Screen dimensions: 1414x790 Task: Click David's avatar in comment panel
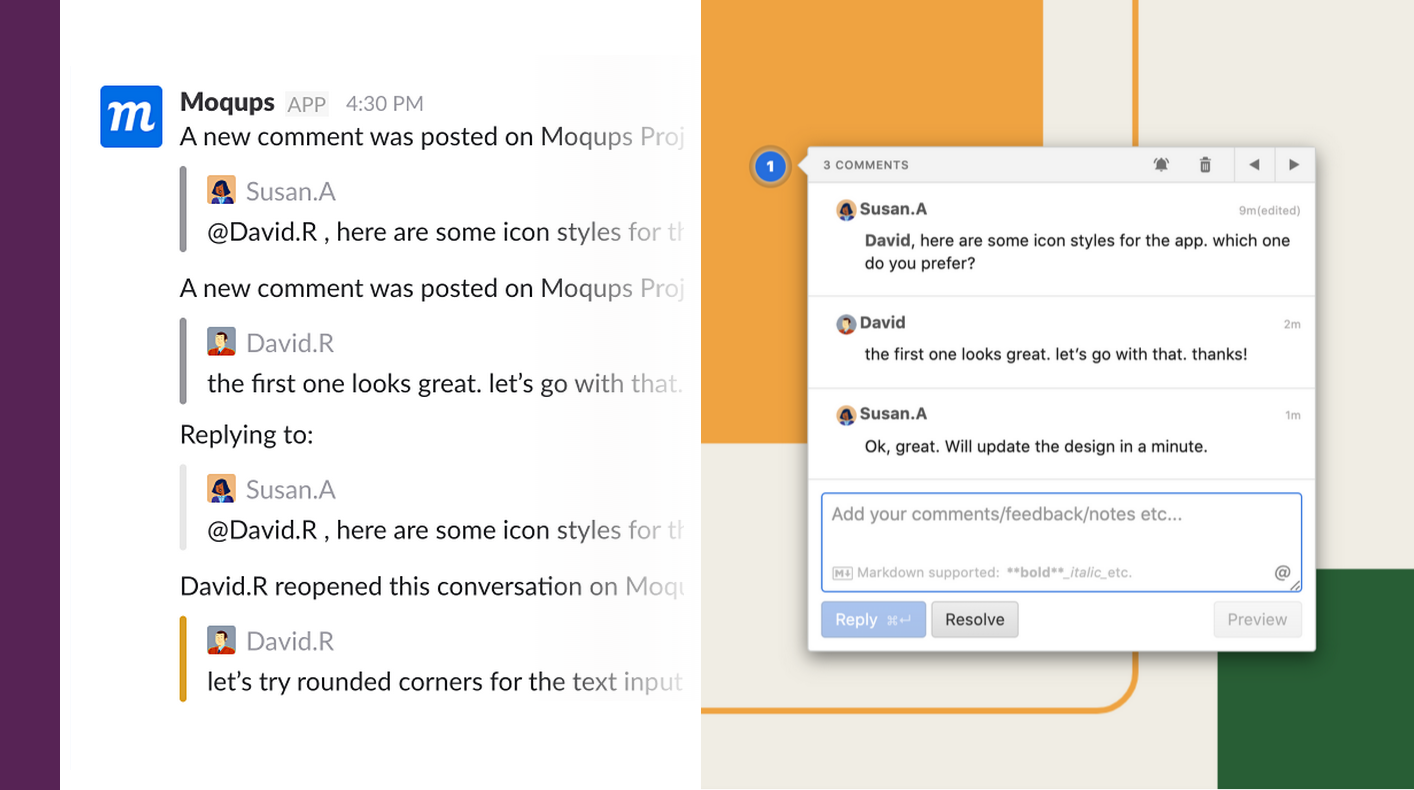pos(846,324)
